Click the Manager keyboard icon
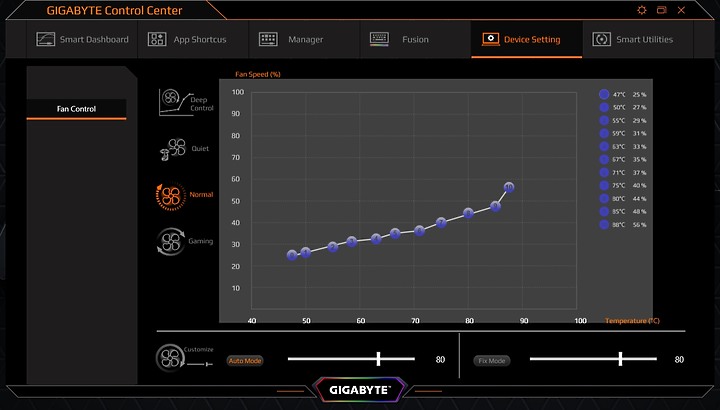This screenshot has height=410, width=720. [268, 39]
